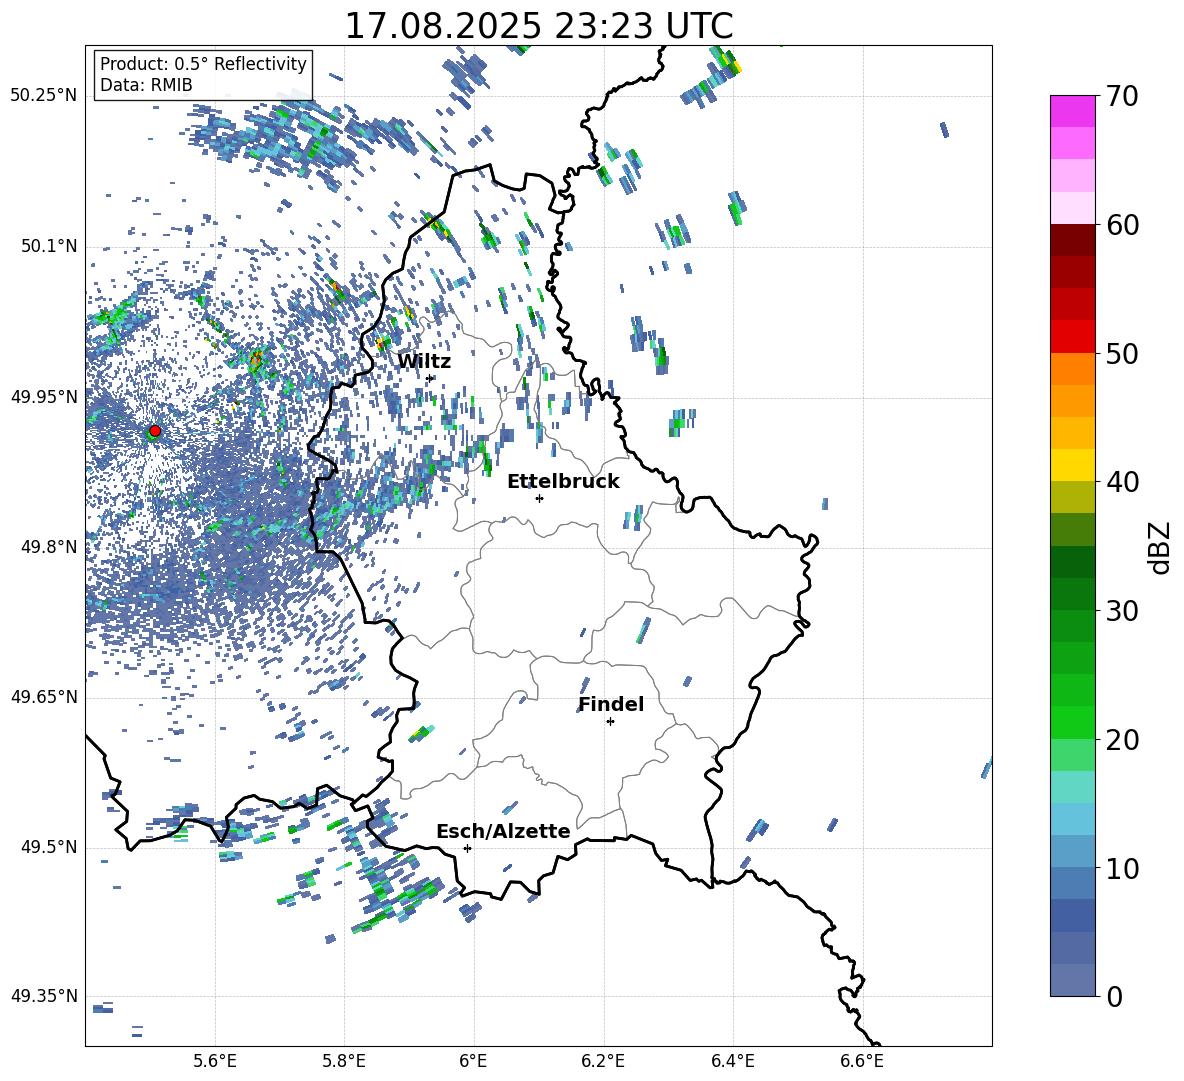Click the Wiltz station cross marker

coord(430,378)
